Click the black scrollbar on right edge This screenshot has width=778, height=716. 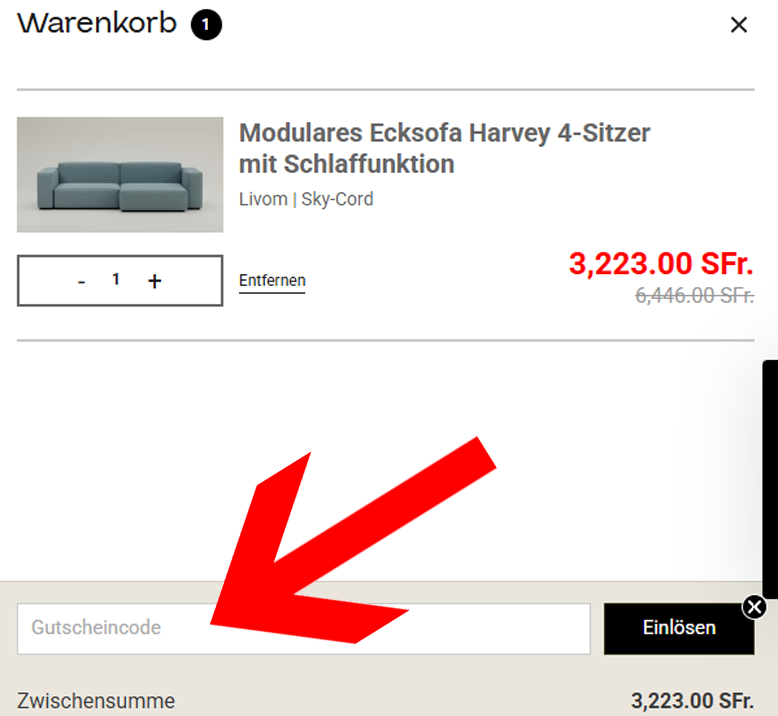[x=770, y=479]
